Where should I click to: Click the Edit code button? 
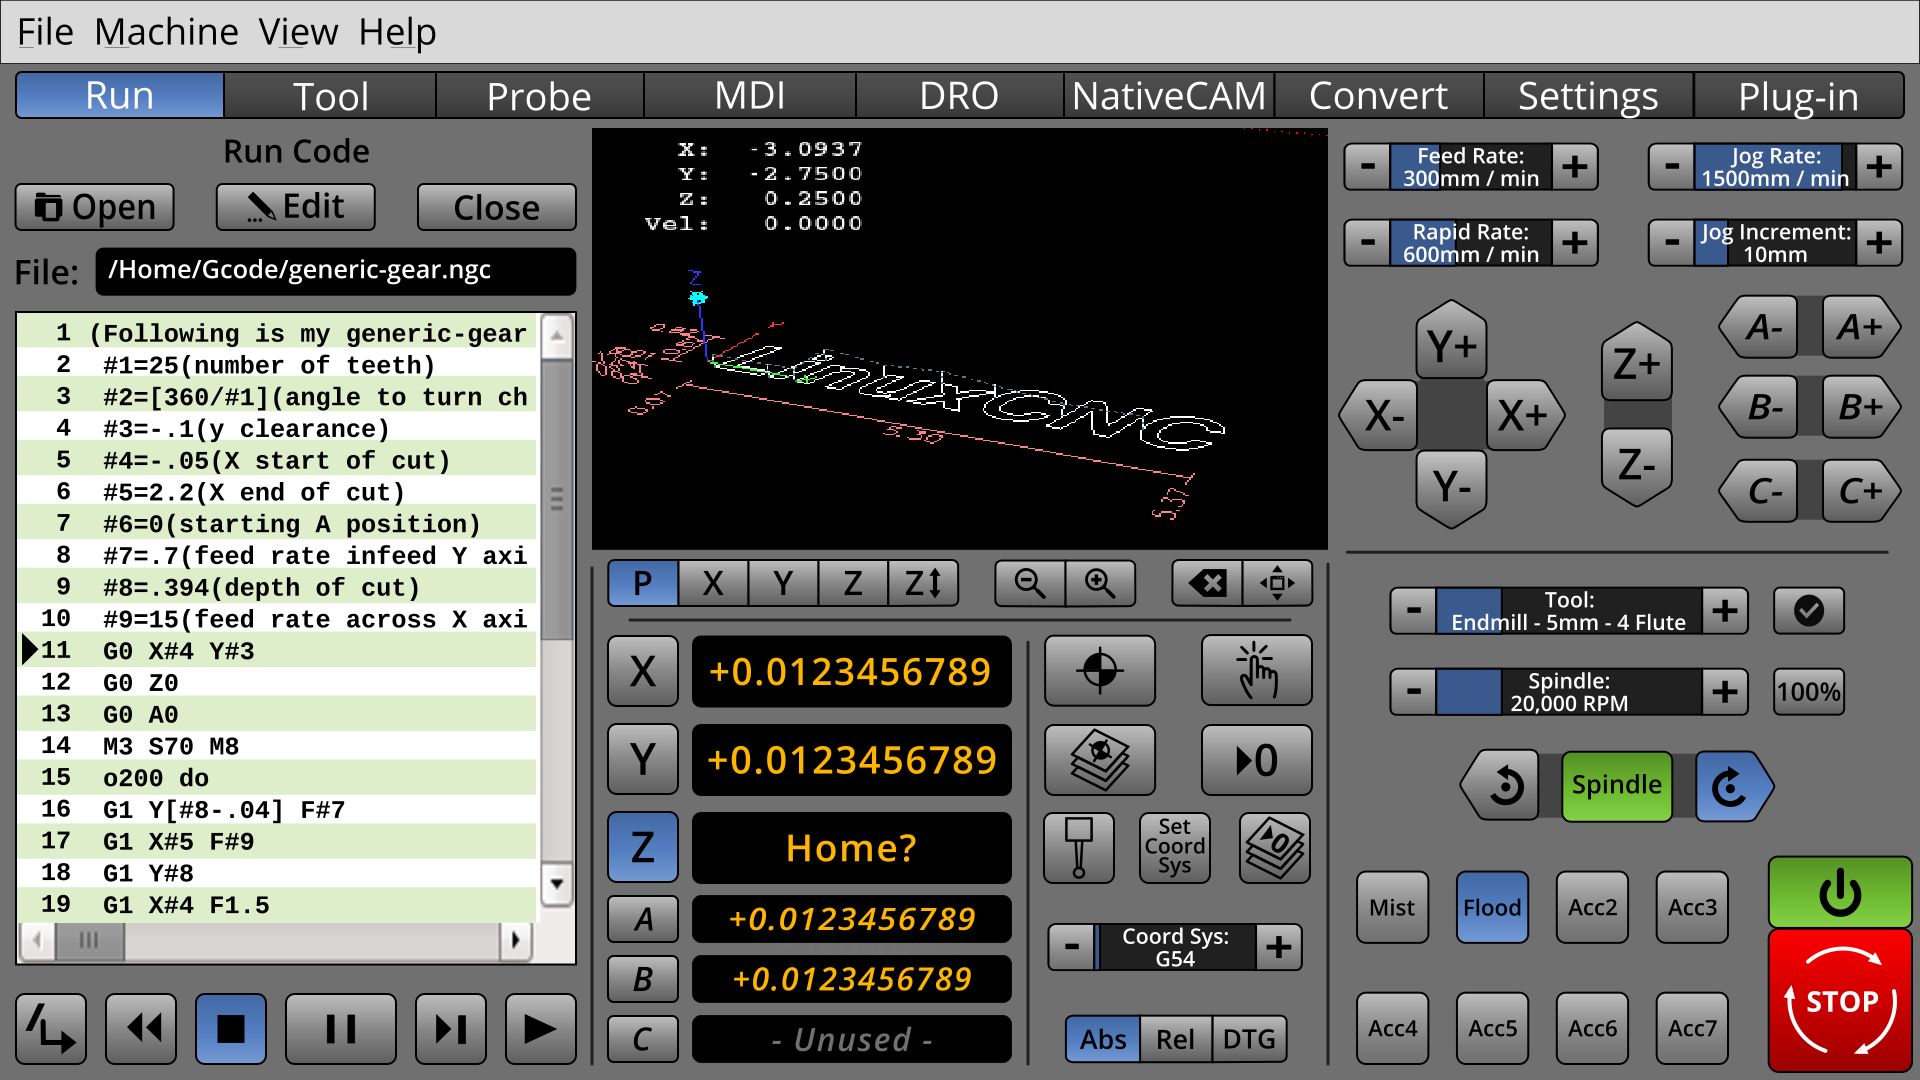[296, 207]
